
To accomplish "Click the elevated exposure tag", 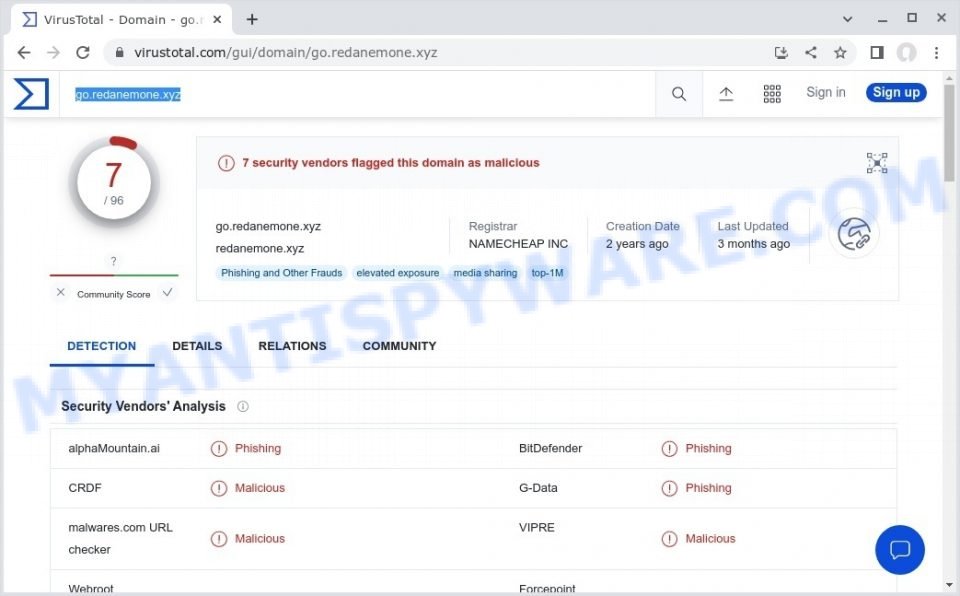I will [398, 273].
